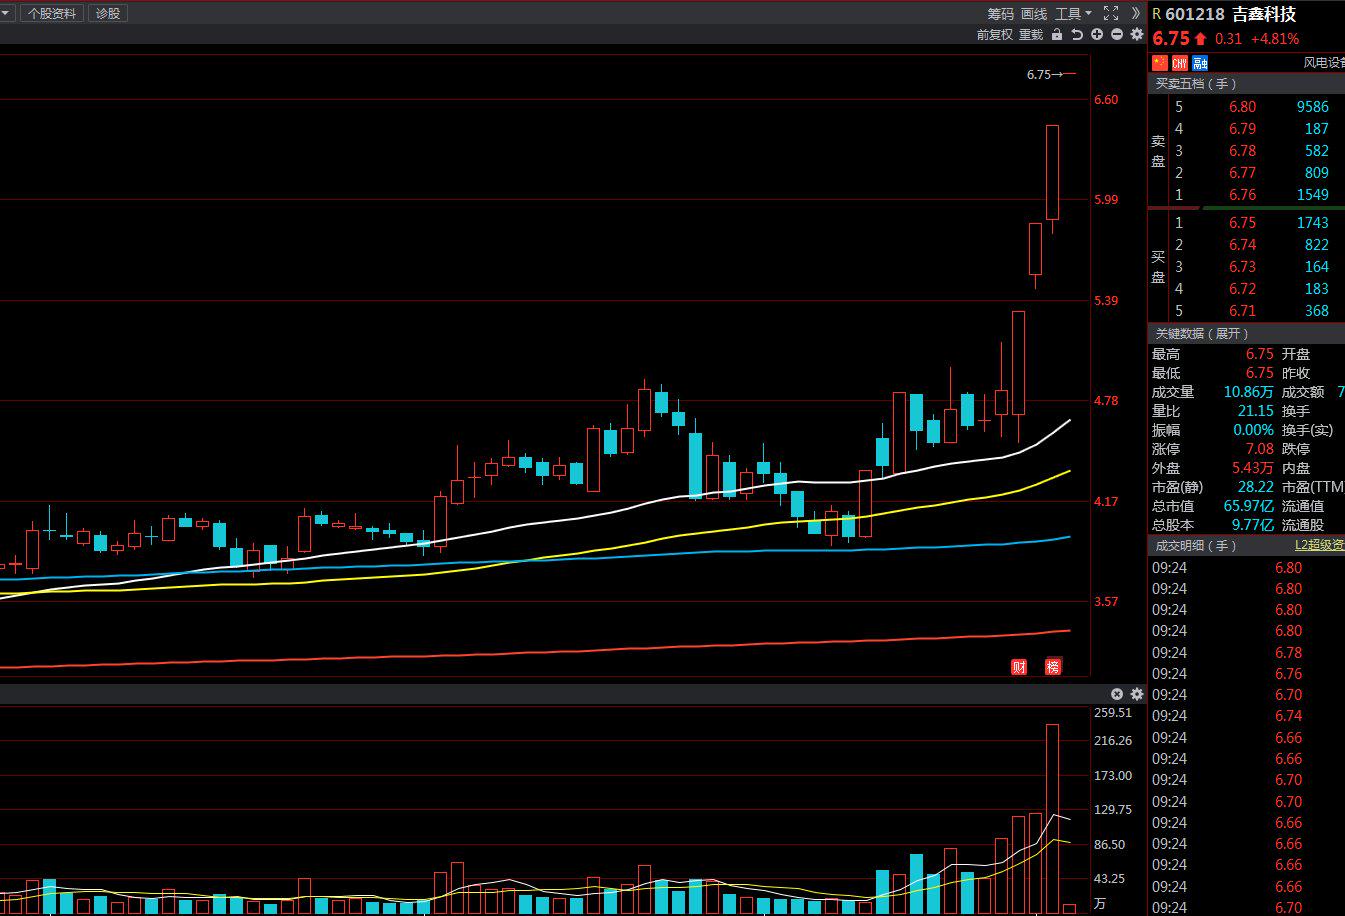1345x916 pixels.
Task: Click the undo arrow icon in chart toolbar
Action: pyautogui.click(x=1077, y=34)
